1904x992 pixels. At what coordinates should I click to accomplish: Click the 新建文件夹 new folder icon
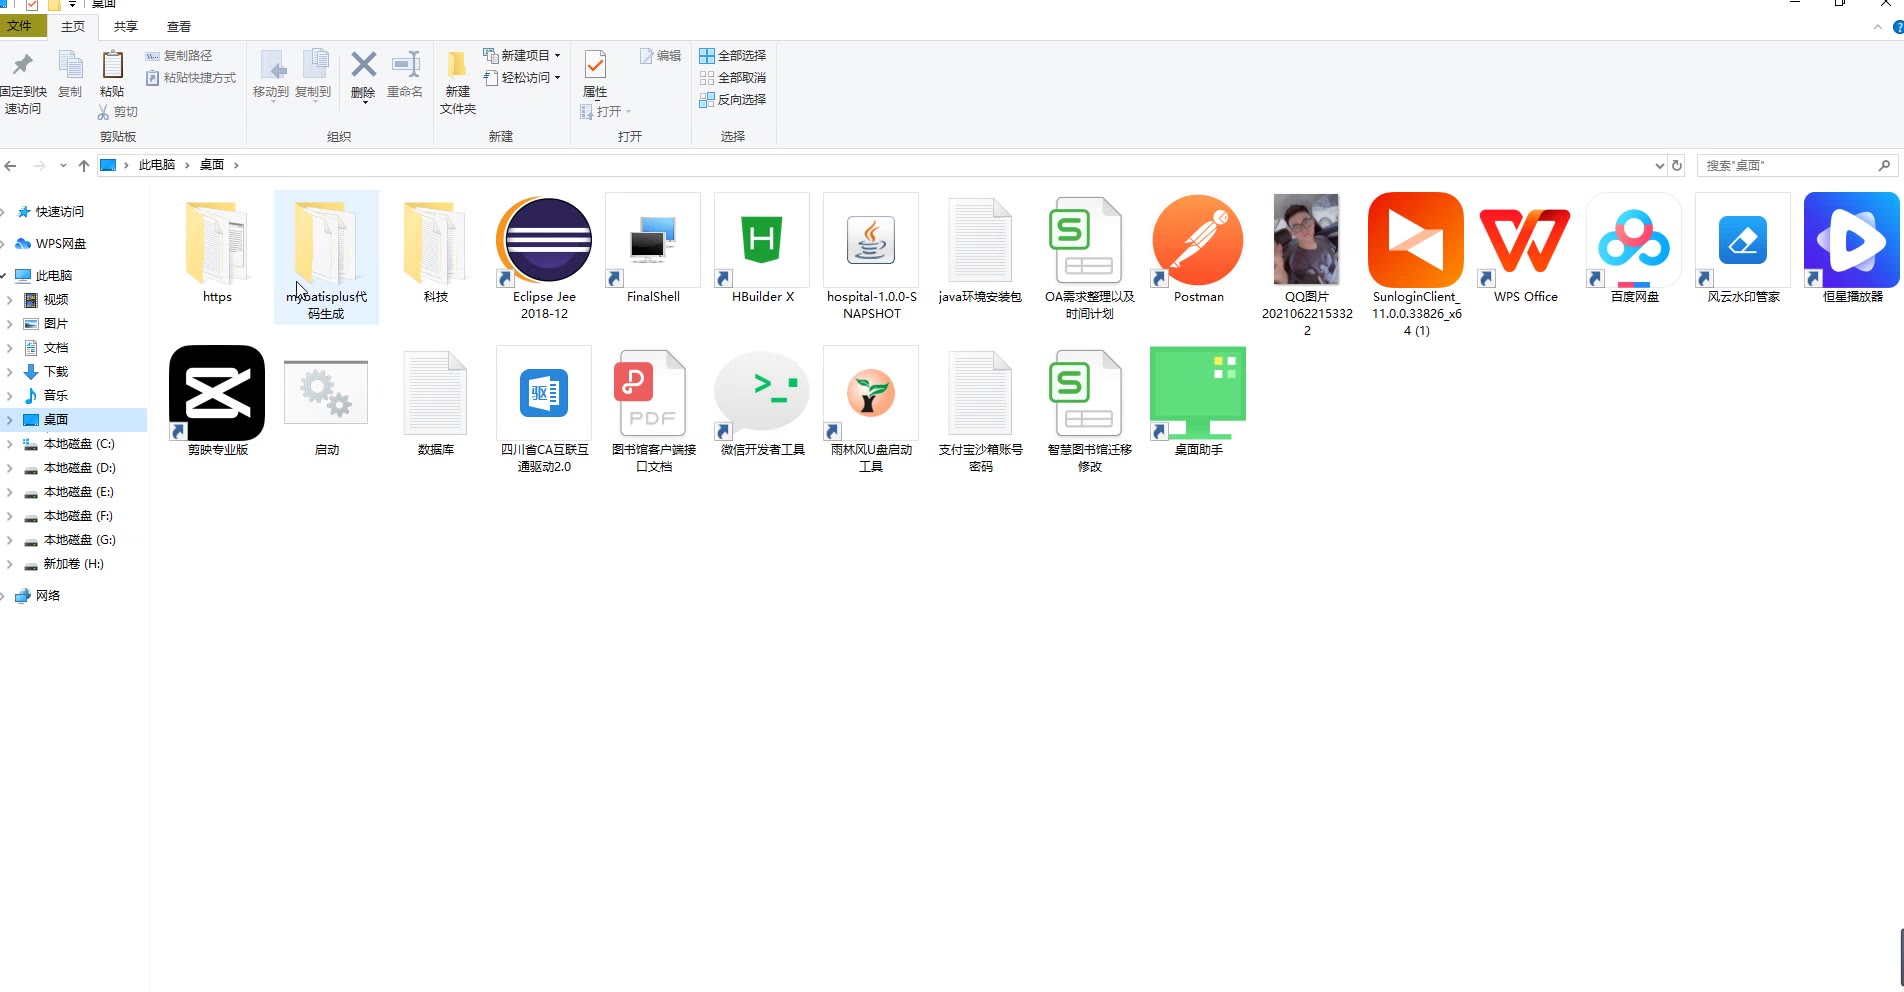click(457, 66)
